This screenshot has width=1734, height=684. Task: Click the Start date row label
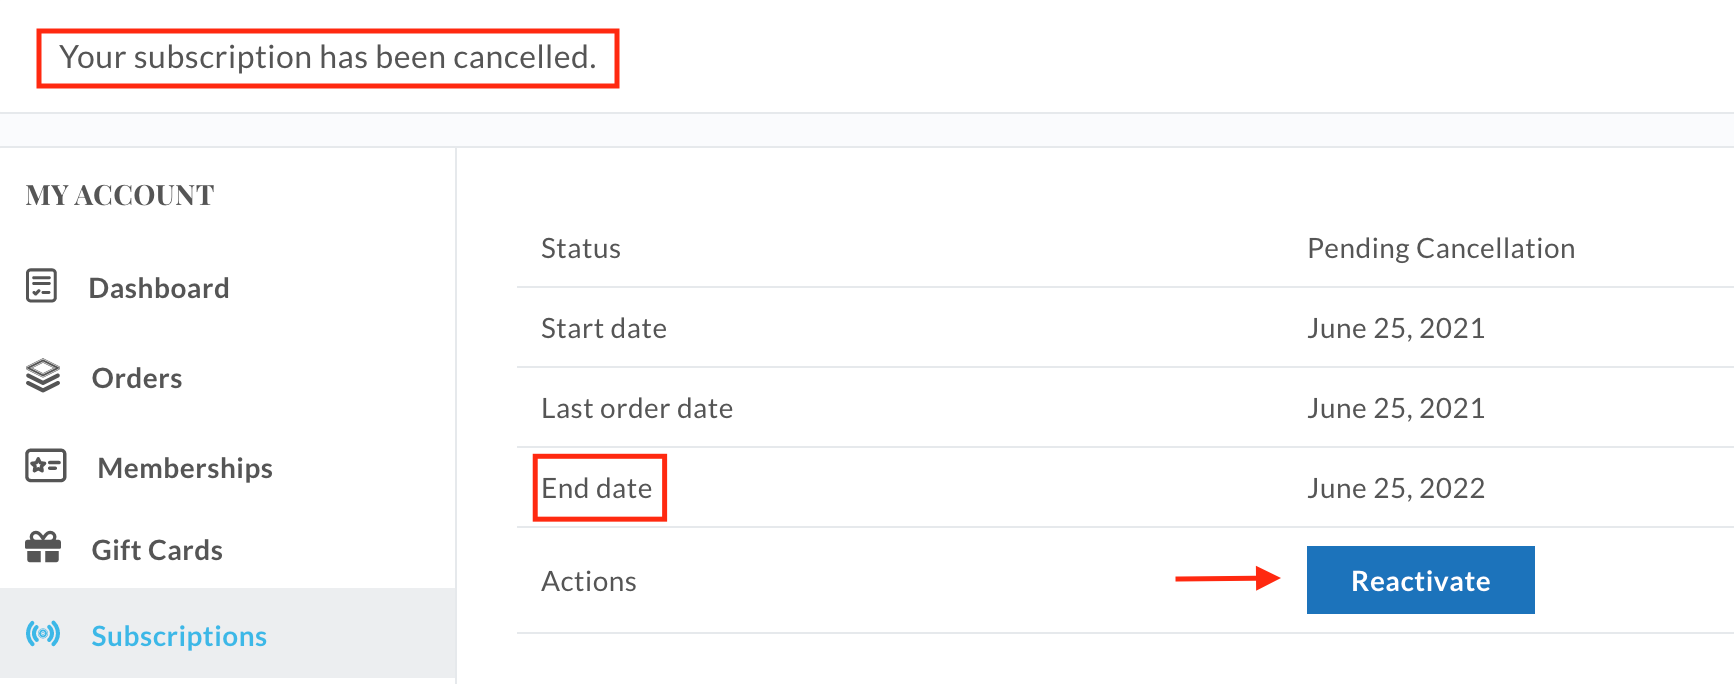(604, 328)
